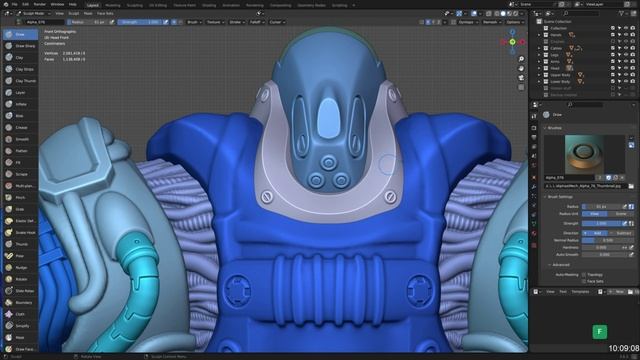
Task: Select the Grab brush
Action: tap(20, 209)
